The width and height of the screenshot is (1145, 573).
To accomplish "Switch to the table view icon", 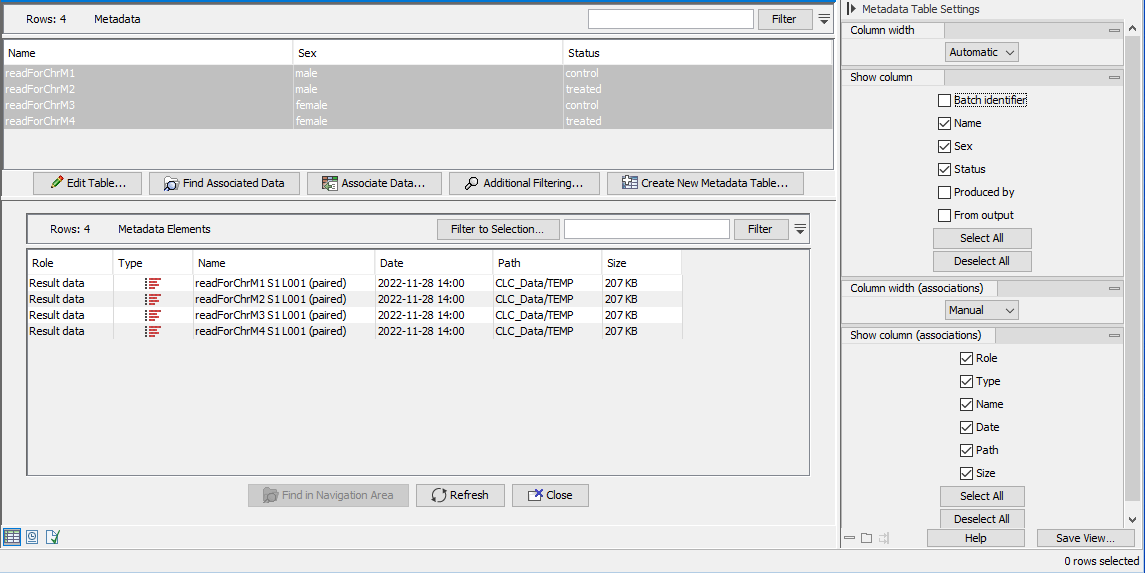I will (12, 537).
